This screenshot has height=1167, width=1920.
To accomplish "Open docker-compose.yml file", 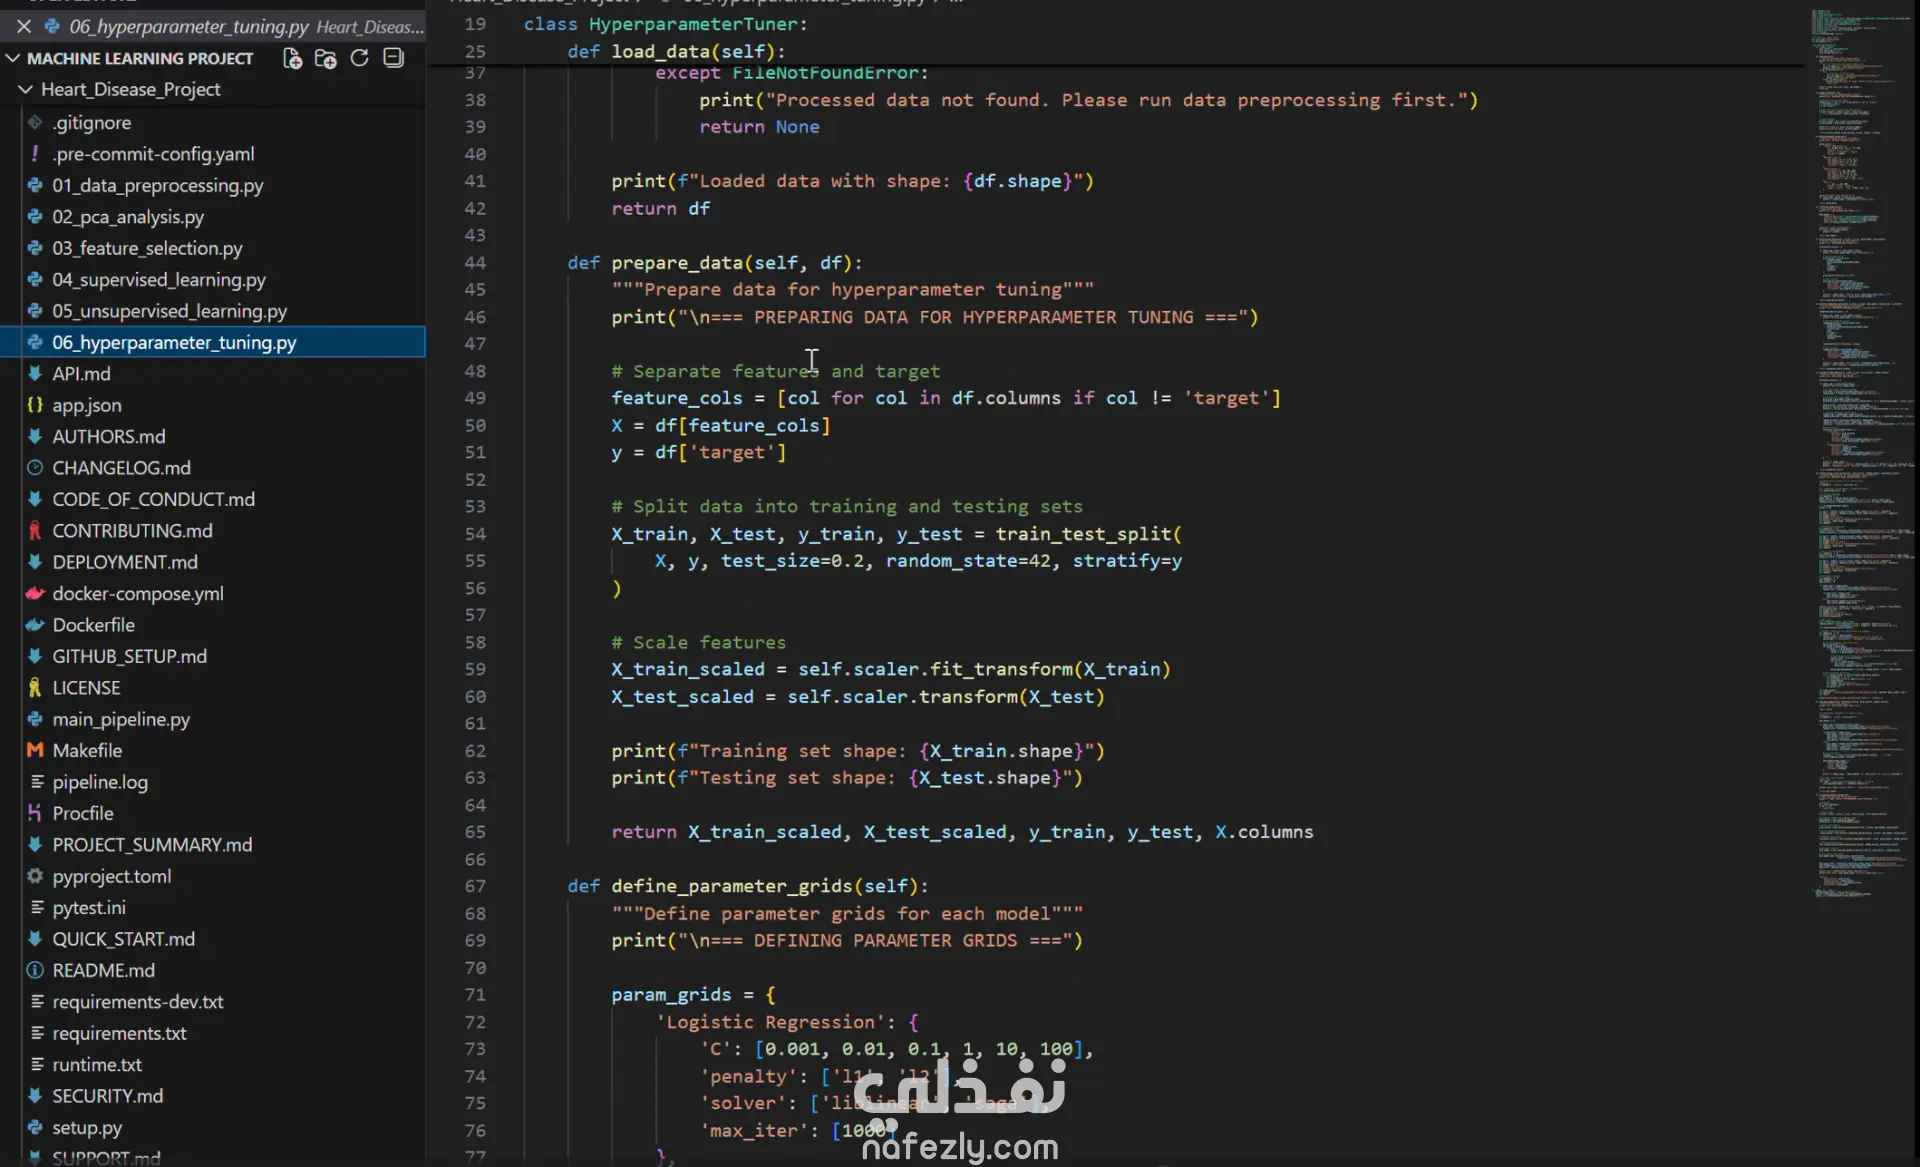I will (x=138, y=593).
